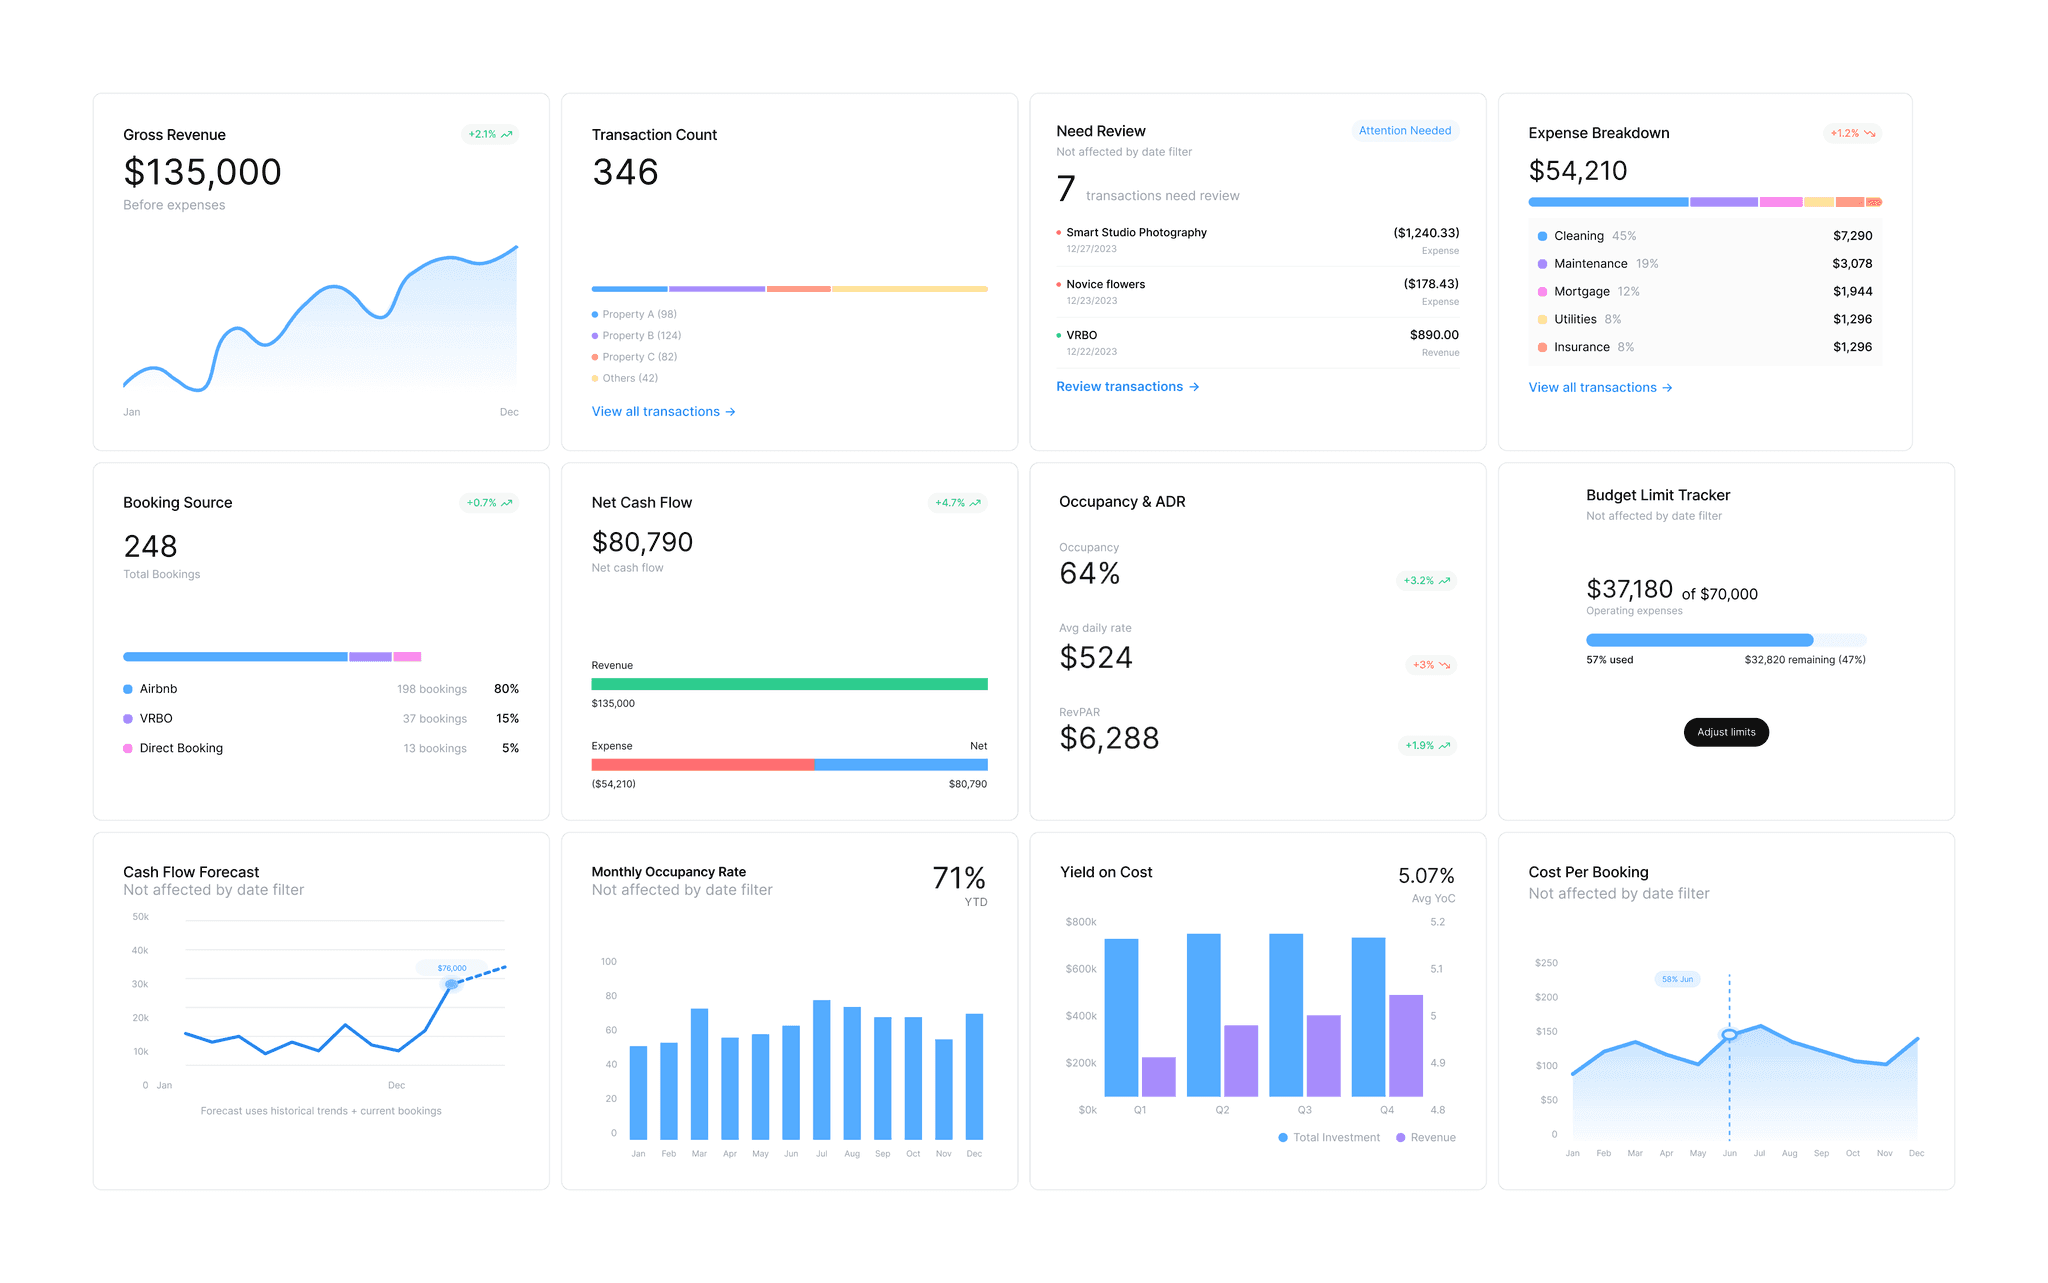This screenshot has height=1283, width=2048.
Task: Click the green Revenue bar in Net Cash Flow
Action: [789, 685]
